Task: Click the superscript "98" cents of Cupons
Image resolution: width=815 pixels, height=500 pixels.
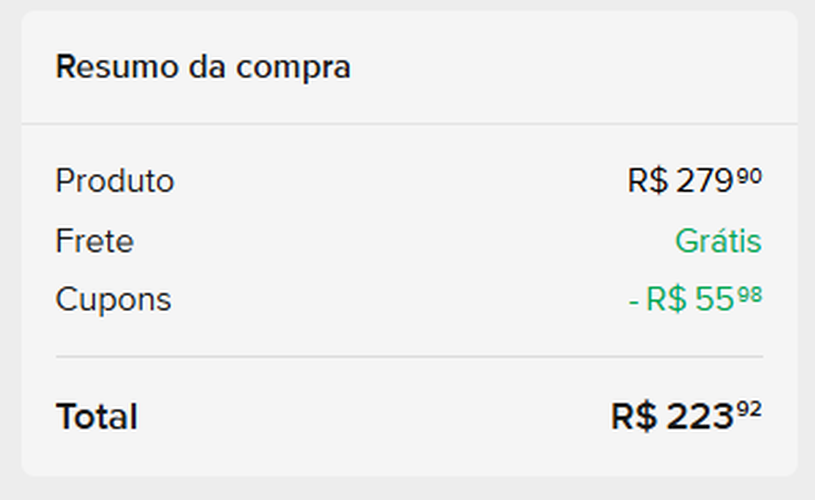Action: point(750,294)
